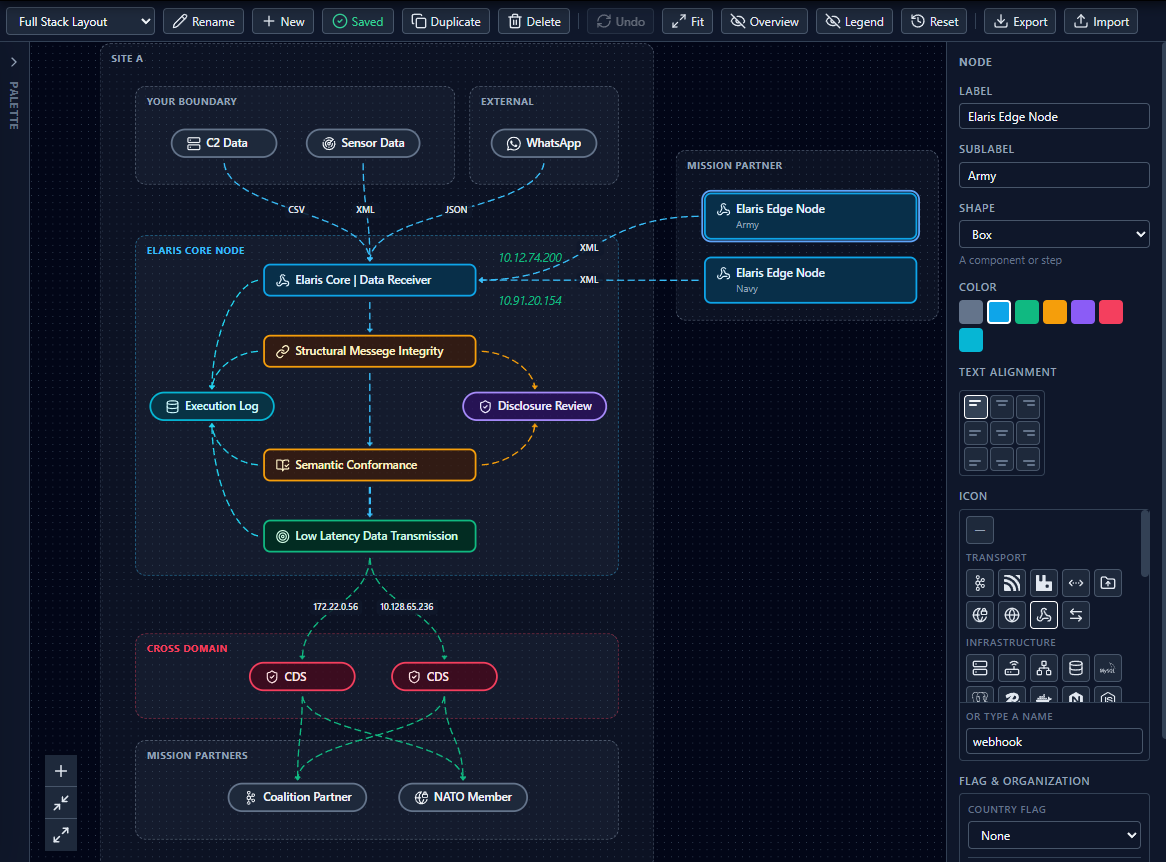The width and height of the screenshot is (1166, 862).
Task: Choose the gray color swatch
Action: point(970,312)
